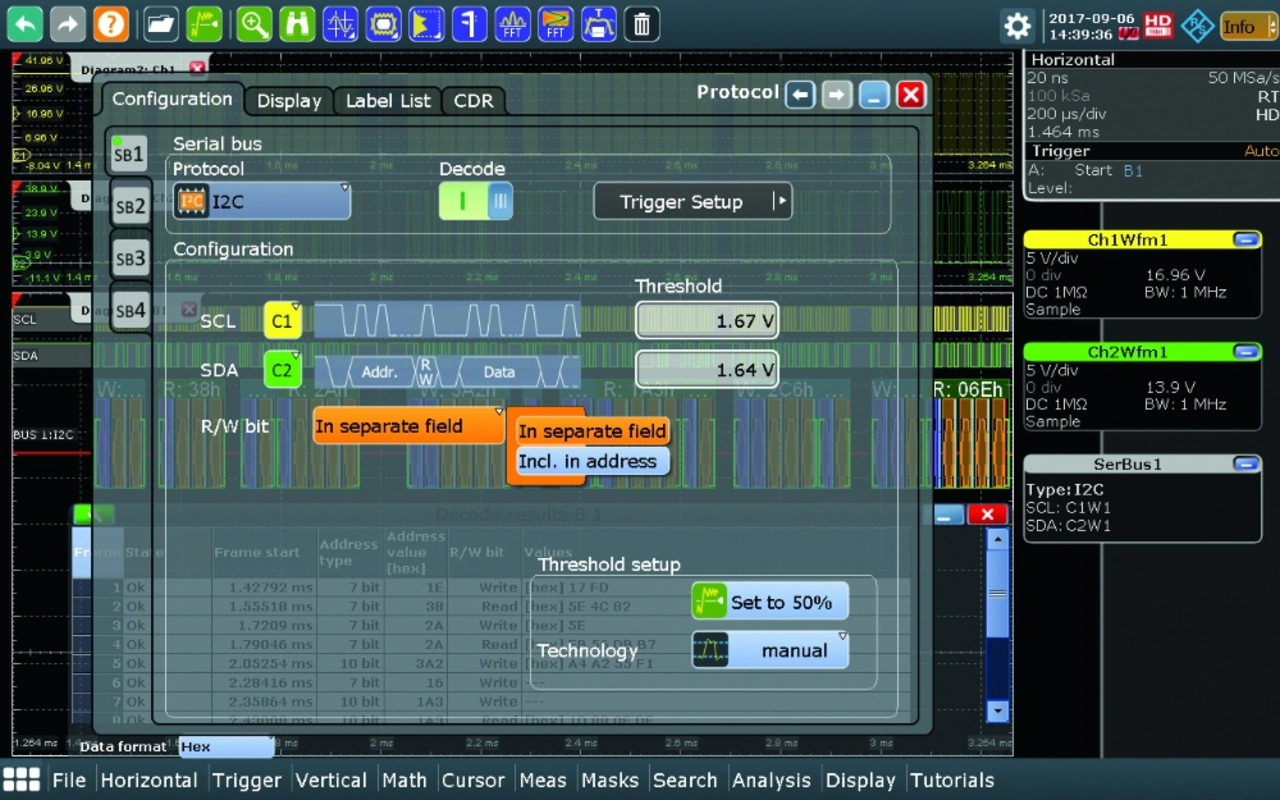The height and width of the screenshot is (800, 1280).
Task: Choose 'In separate field' option
Action: (592, 432)
